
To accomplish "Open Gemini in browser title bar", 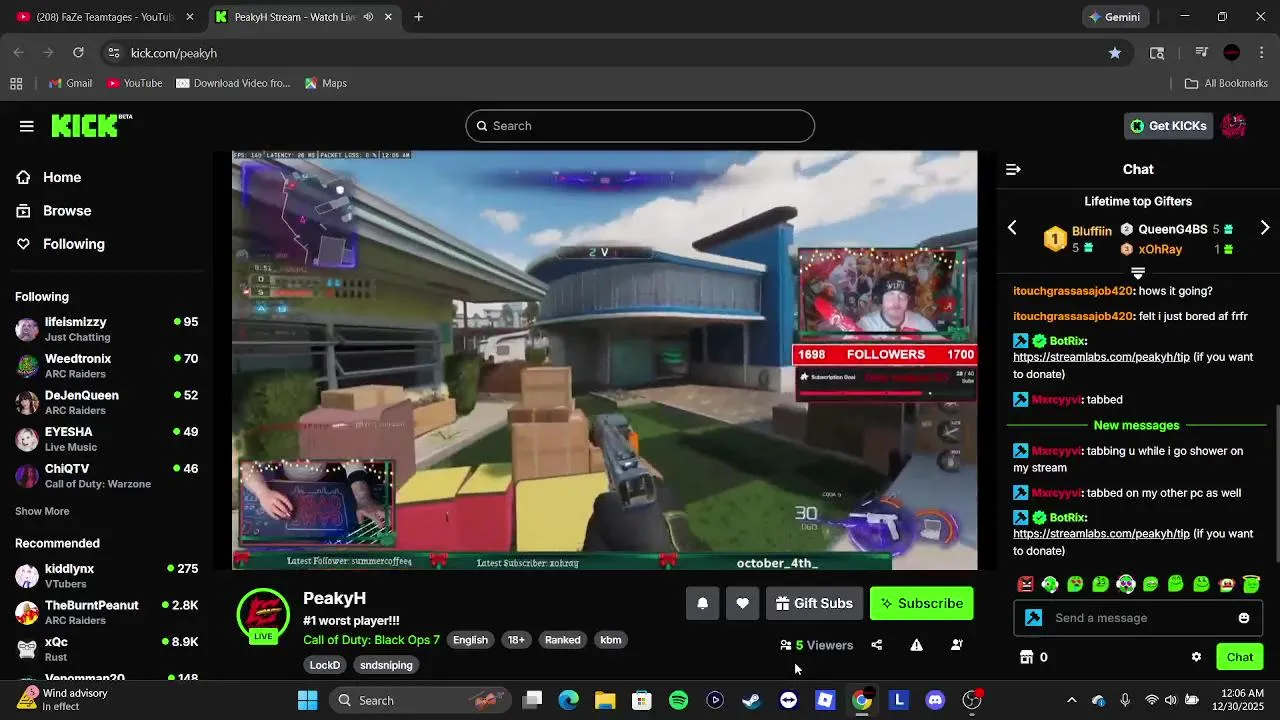I will point(1115,17).
